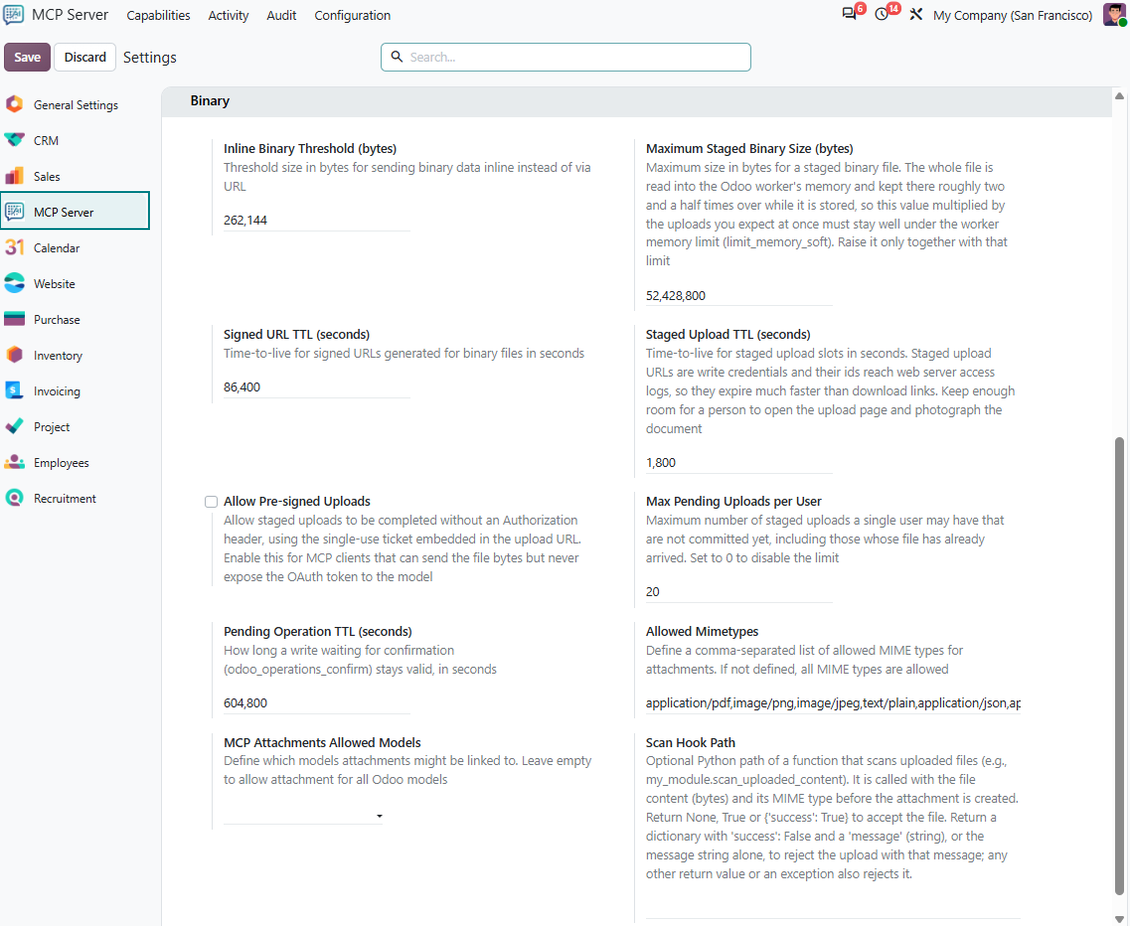This screenshot has height=926, width=1130.
Task: Edit the Max Pending Uploads per User value
Action: point(739,592)
